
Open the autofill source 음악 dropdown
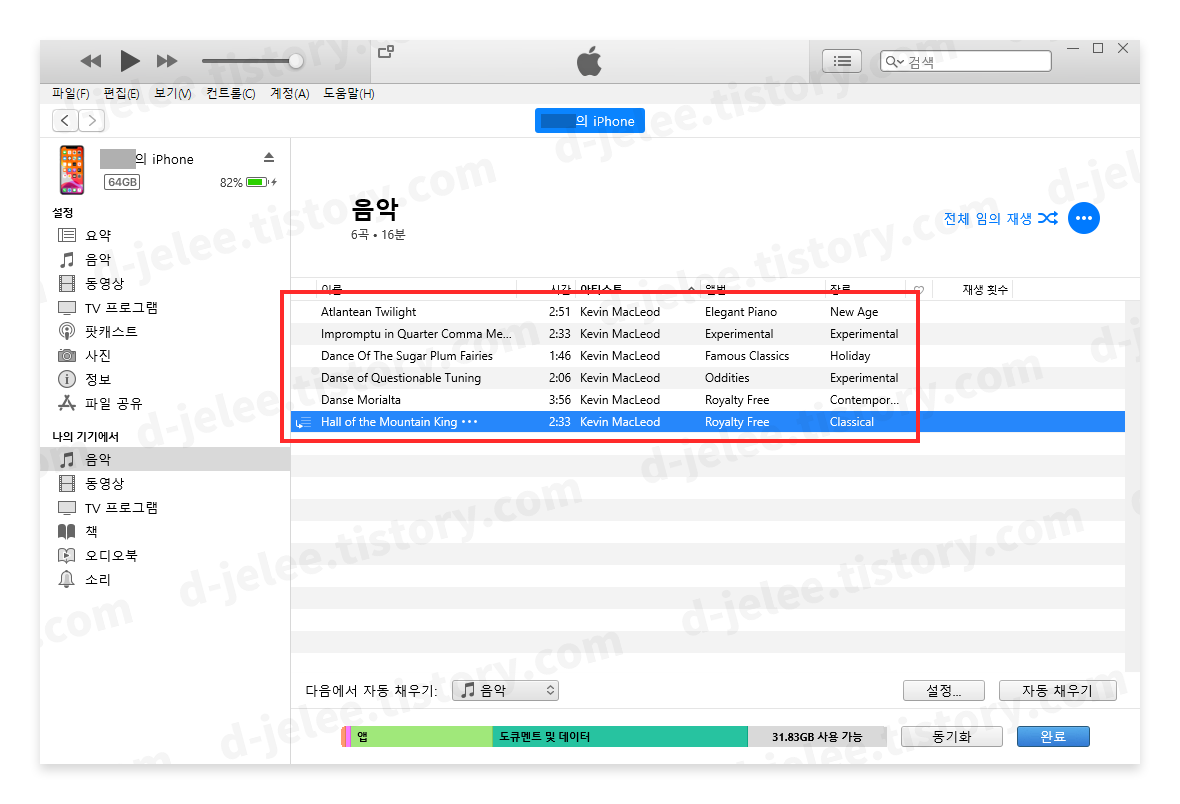pos(505,690)
